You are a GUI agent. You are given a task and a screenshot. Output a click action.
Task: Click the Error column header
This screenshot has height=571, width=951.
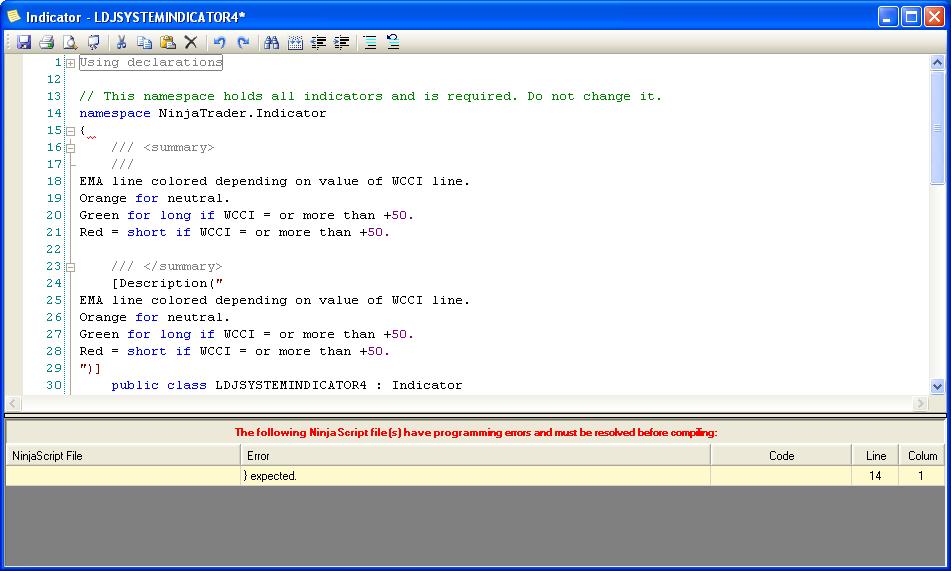[476, 456]
